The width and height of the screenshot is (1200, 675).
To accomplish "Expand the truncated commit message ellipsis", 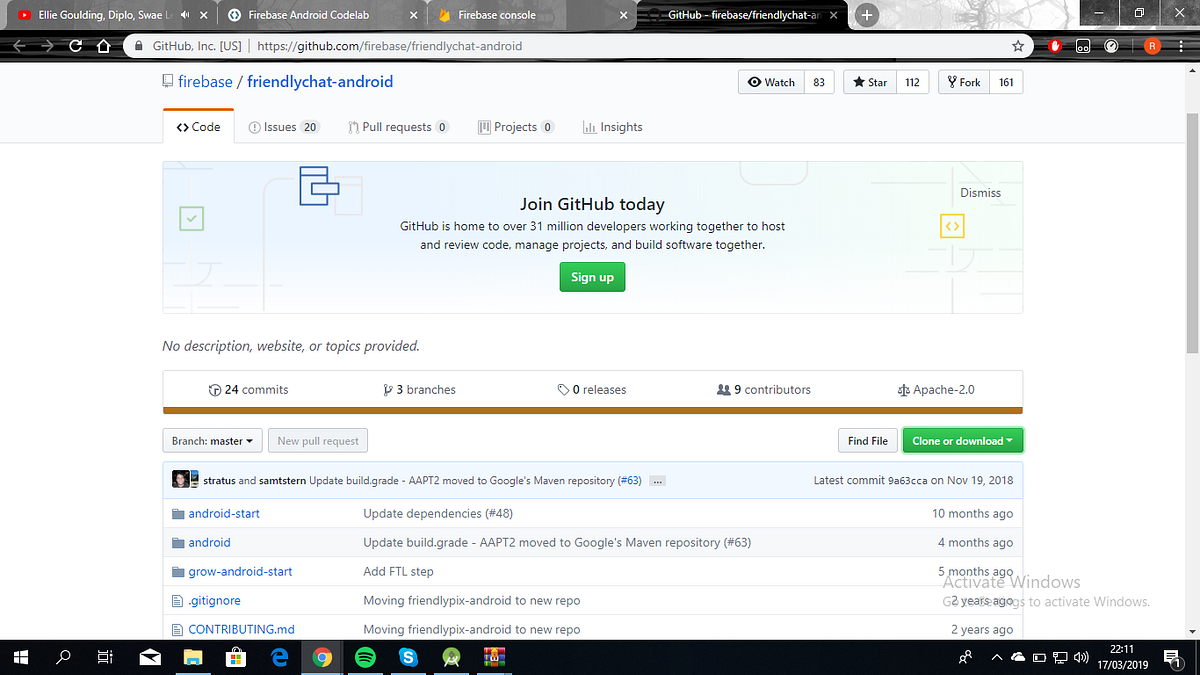I will [657, 480].
